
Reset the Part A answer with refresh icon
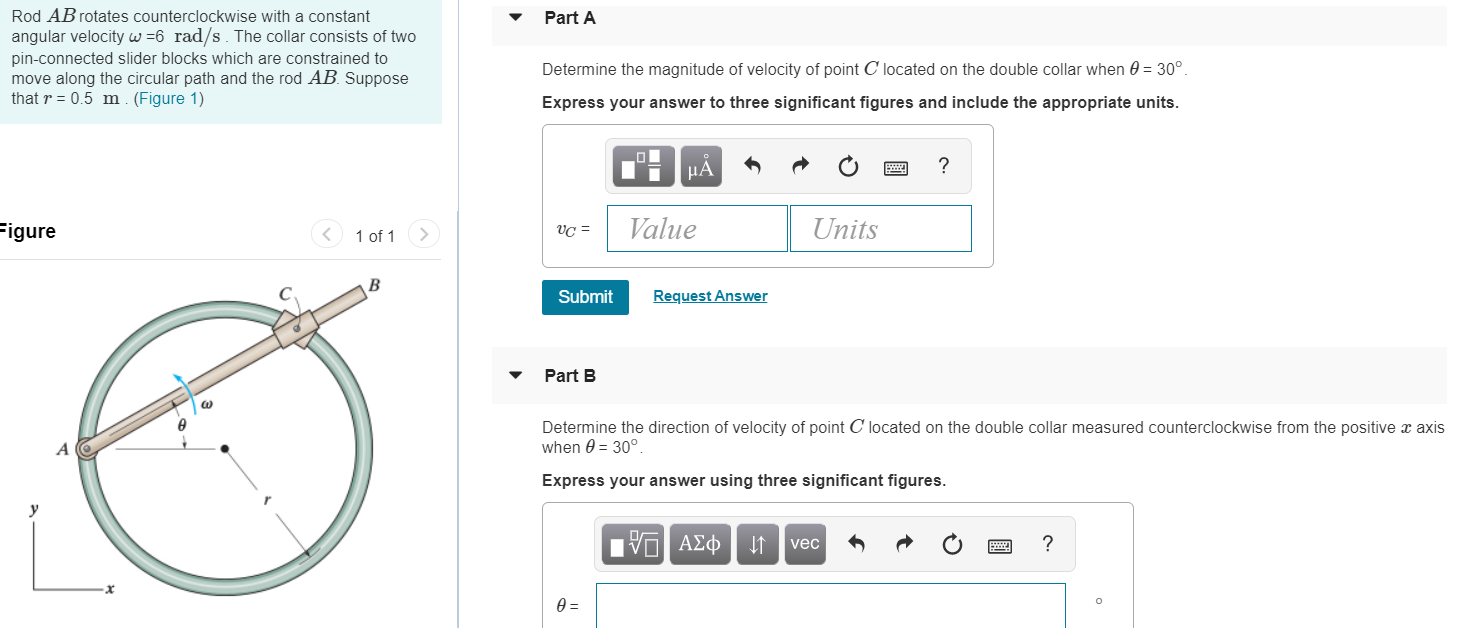(847, 166)
